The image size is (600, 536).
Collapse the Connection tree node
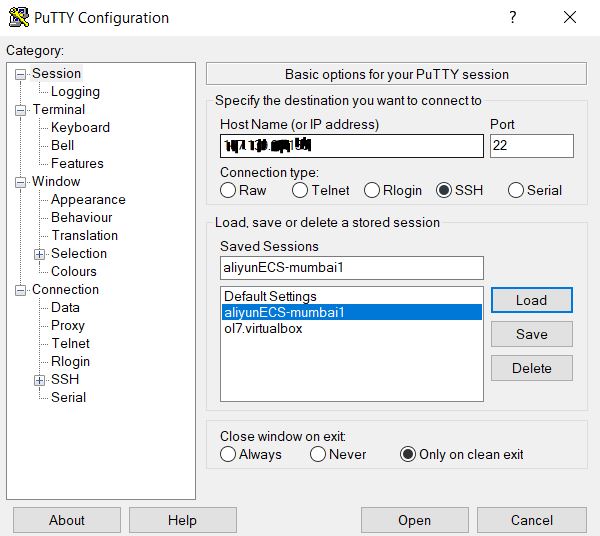[20, 290]
